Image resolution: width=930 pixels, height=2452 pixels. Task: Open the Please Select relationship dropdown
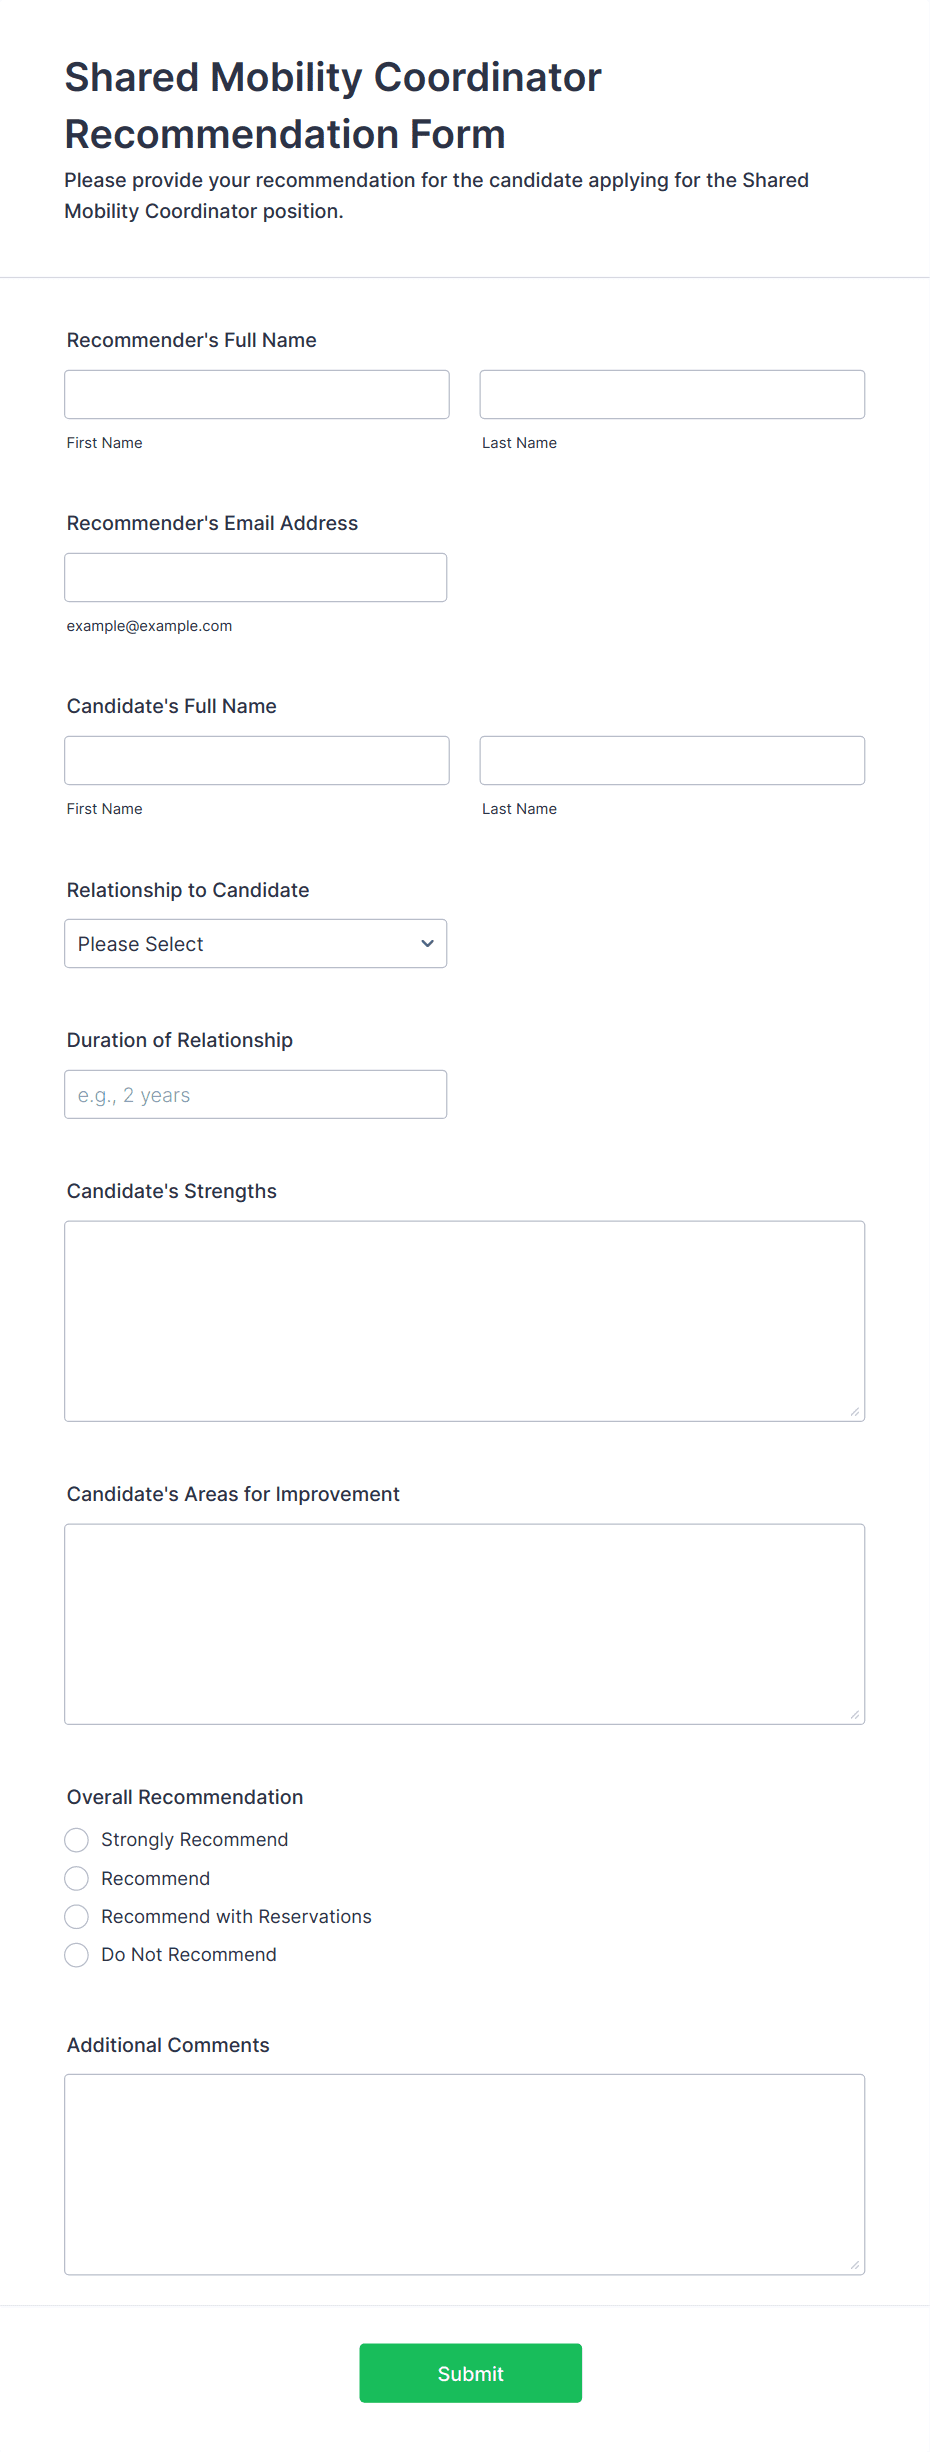tap(255, 944)
